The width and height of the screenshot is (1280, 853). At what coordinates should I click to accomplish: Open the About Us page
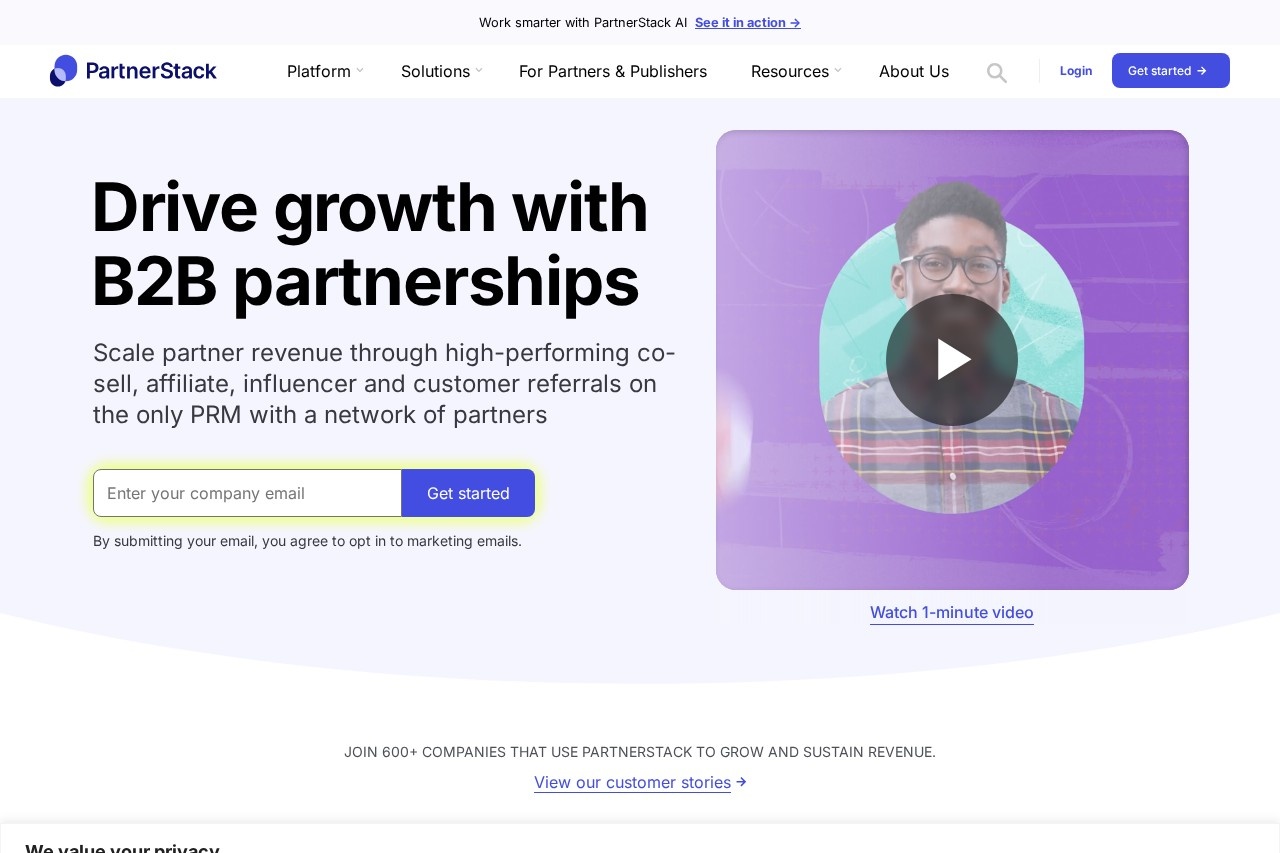click(x=914, y=71)
